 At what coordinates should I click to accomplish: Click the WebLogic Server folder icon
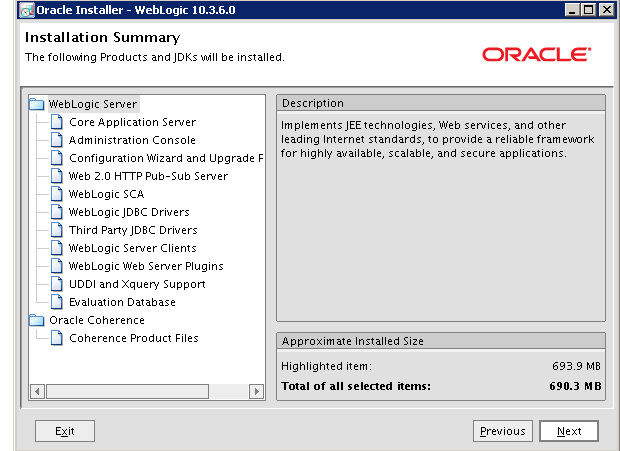pyautogui.click(x=37, y=104)
